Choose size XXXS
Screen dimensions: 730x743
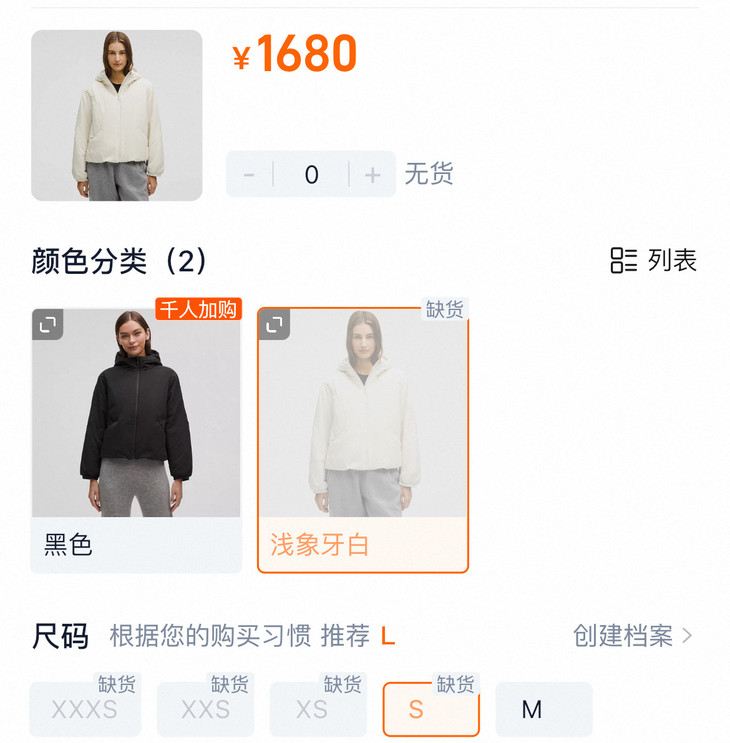(x=85, y=709)
